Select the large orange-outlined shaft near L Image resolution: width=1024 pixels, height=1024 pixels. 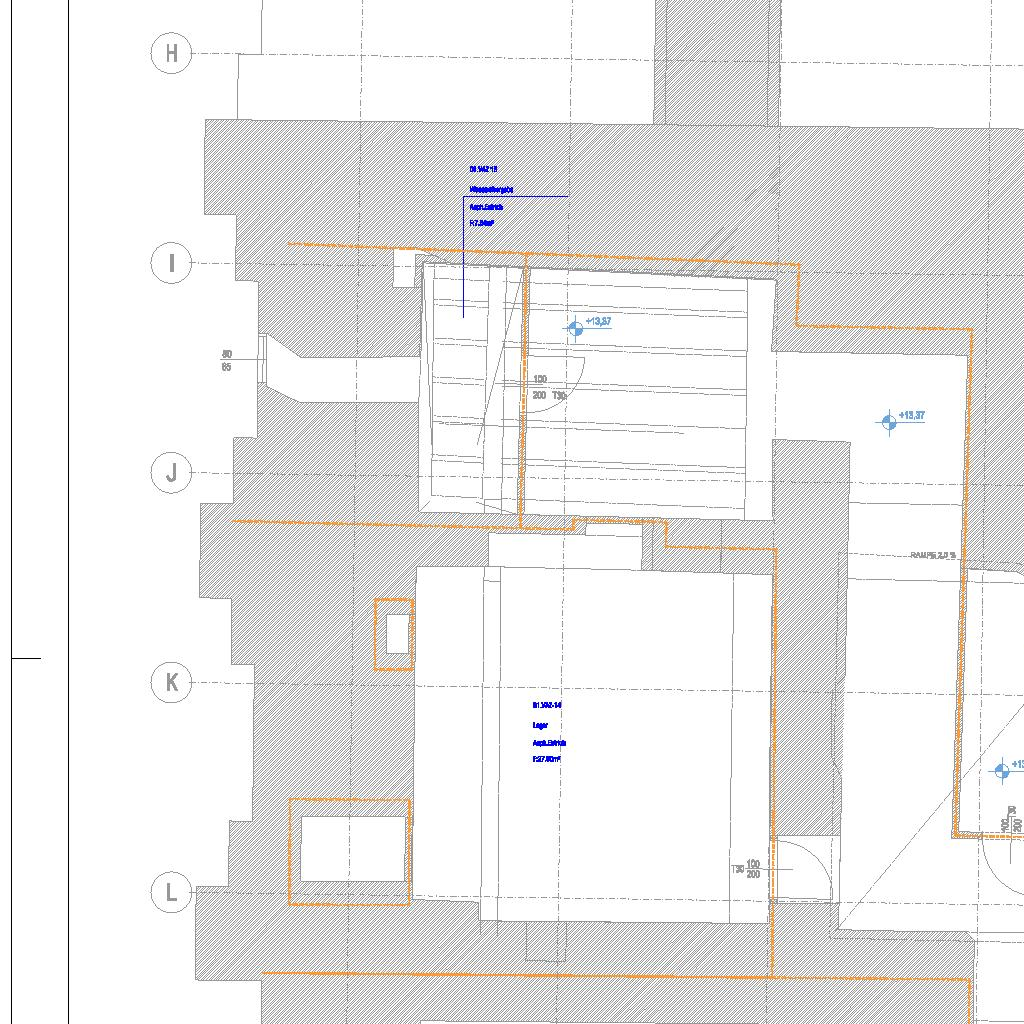click(350, 851)
